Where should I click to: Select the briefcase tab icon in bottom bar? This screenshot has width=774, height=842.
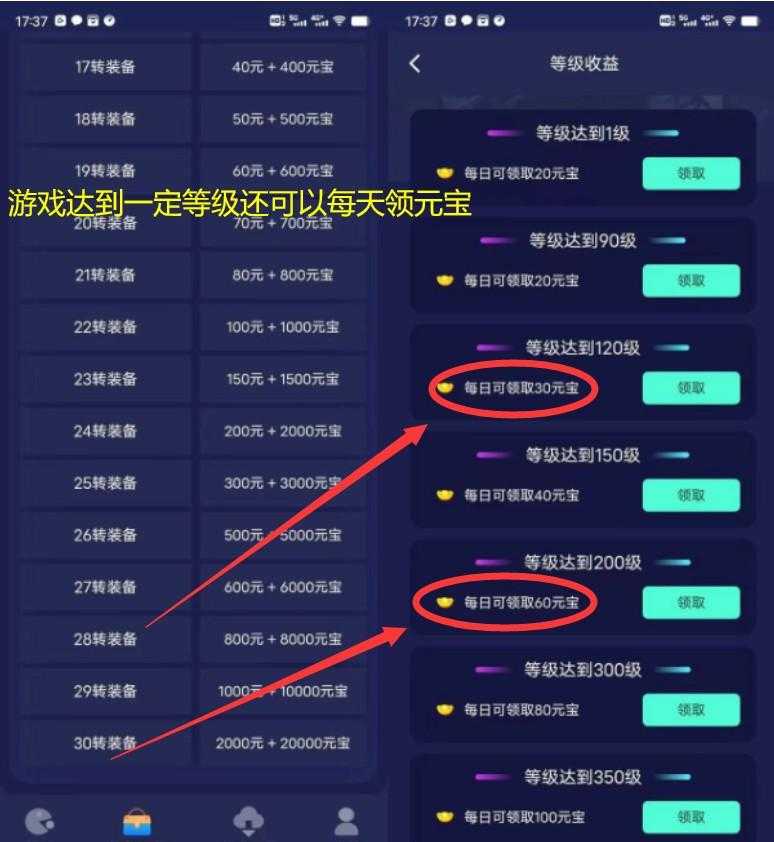pyautogui.click(x=137, y=822)
